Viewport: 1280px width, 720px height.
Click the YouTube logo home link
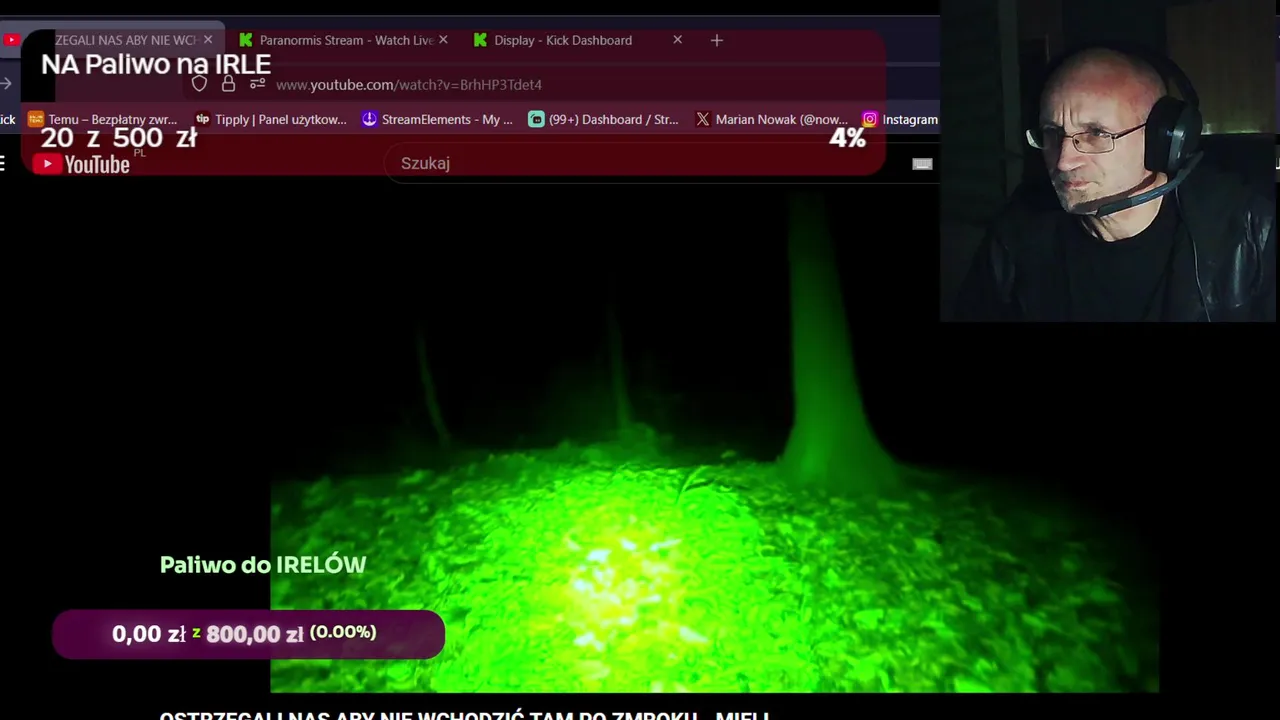click(x=81, y=164)
